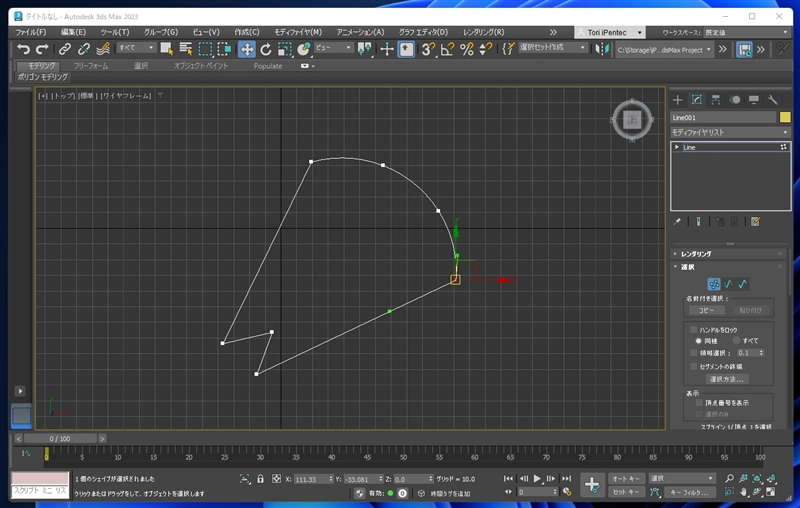
Task: Select the すべて radio button
Action: 736,341
